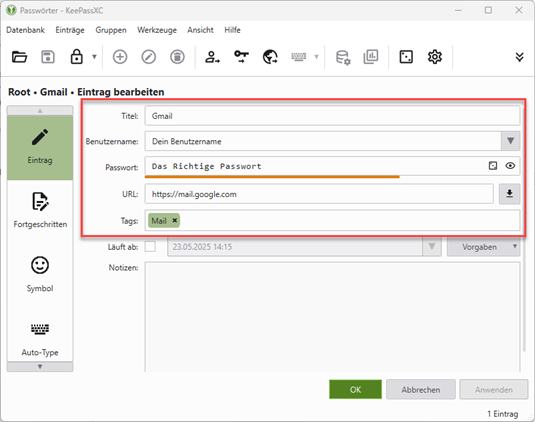Delete entry using trash icon
This screenshot has height=422, width=535.
(177, 57)
